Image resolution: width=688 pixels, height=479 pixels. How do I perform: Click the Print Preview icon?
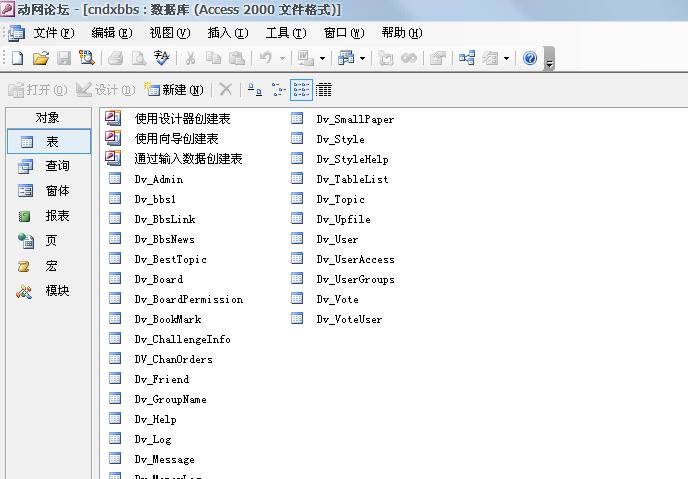[x=139, y=58]
